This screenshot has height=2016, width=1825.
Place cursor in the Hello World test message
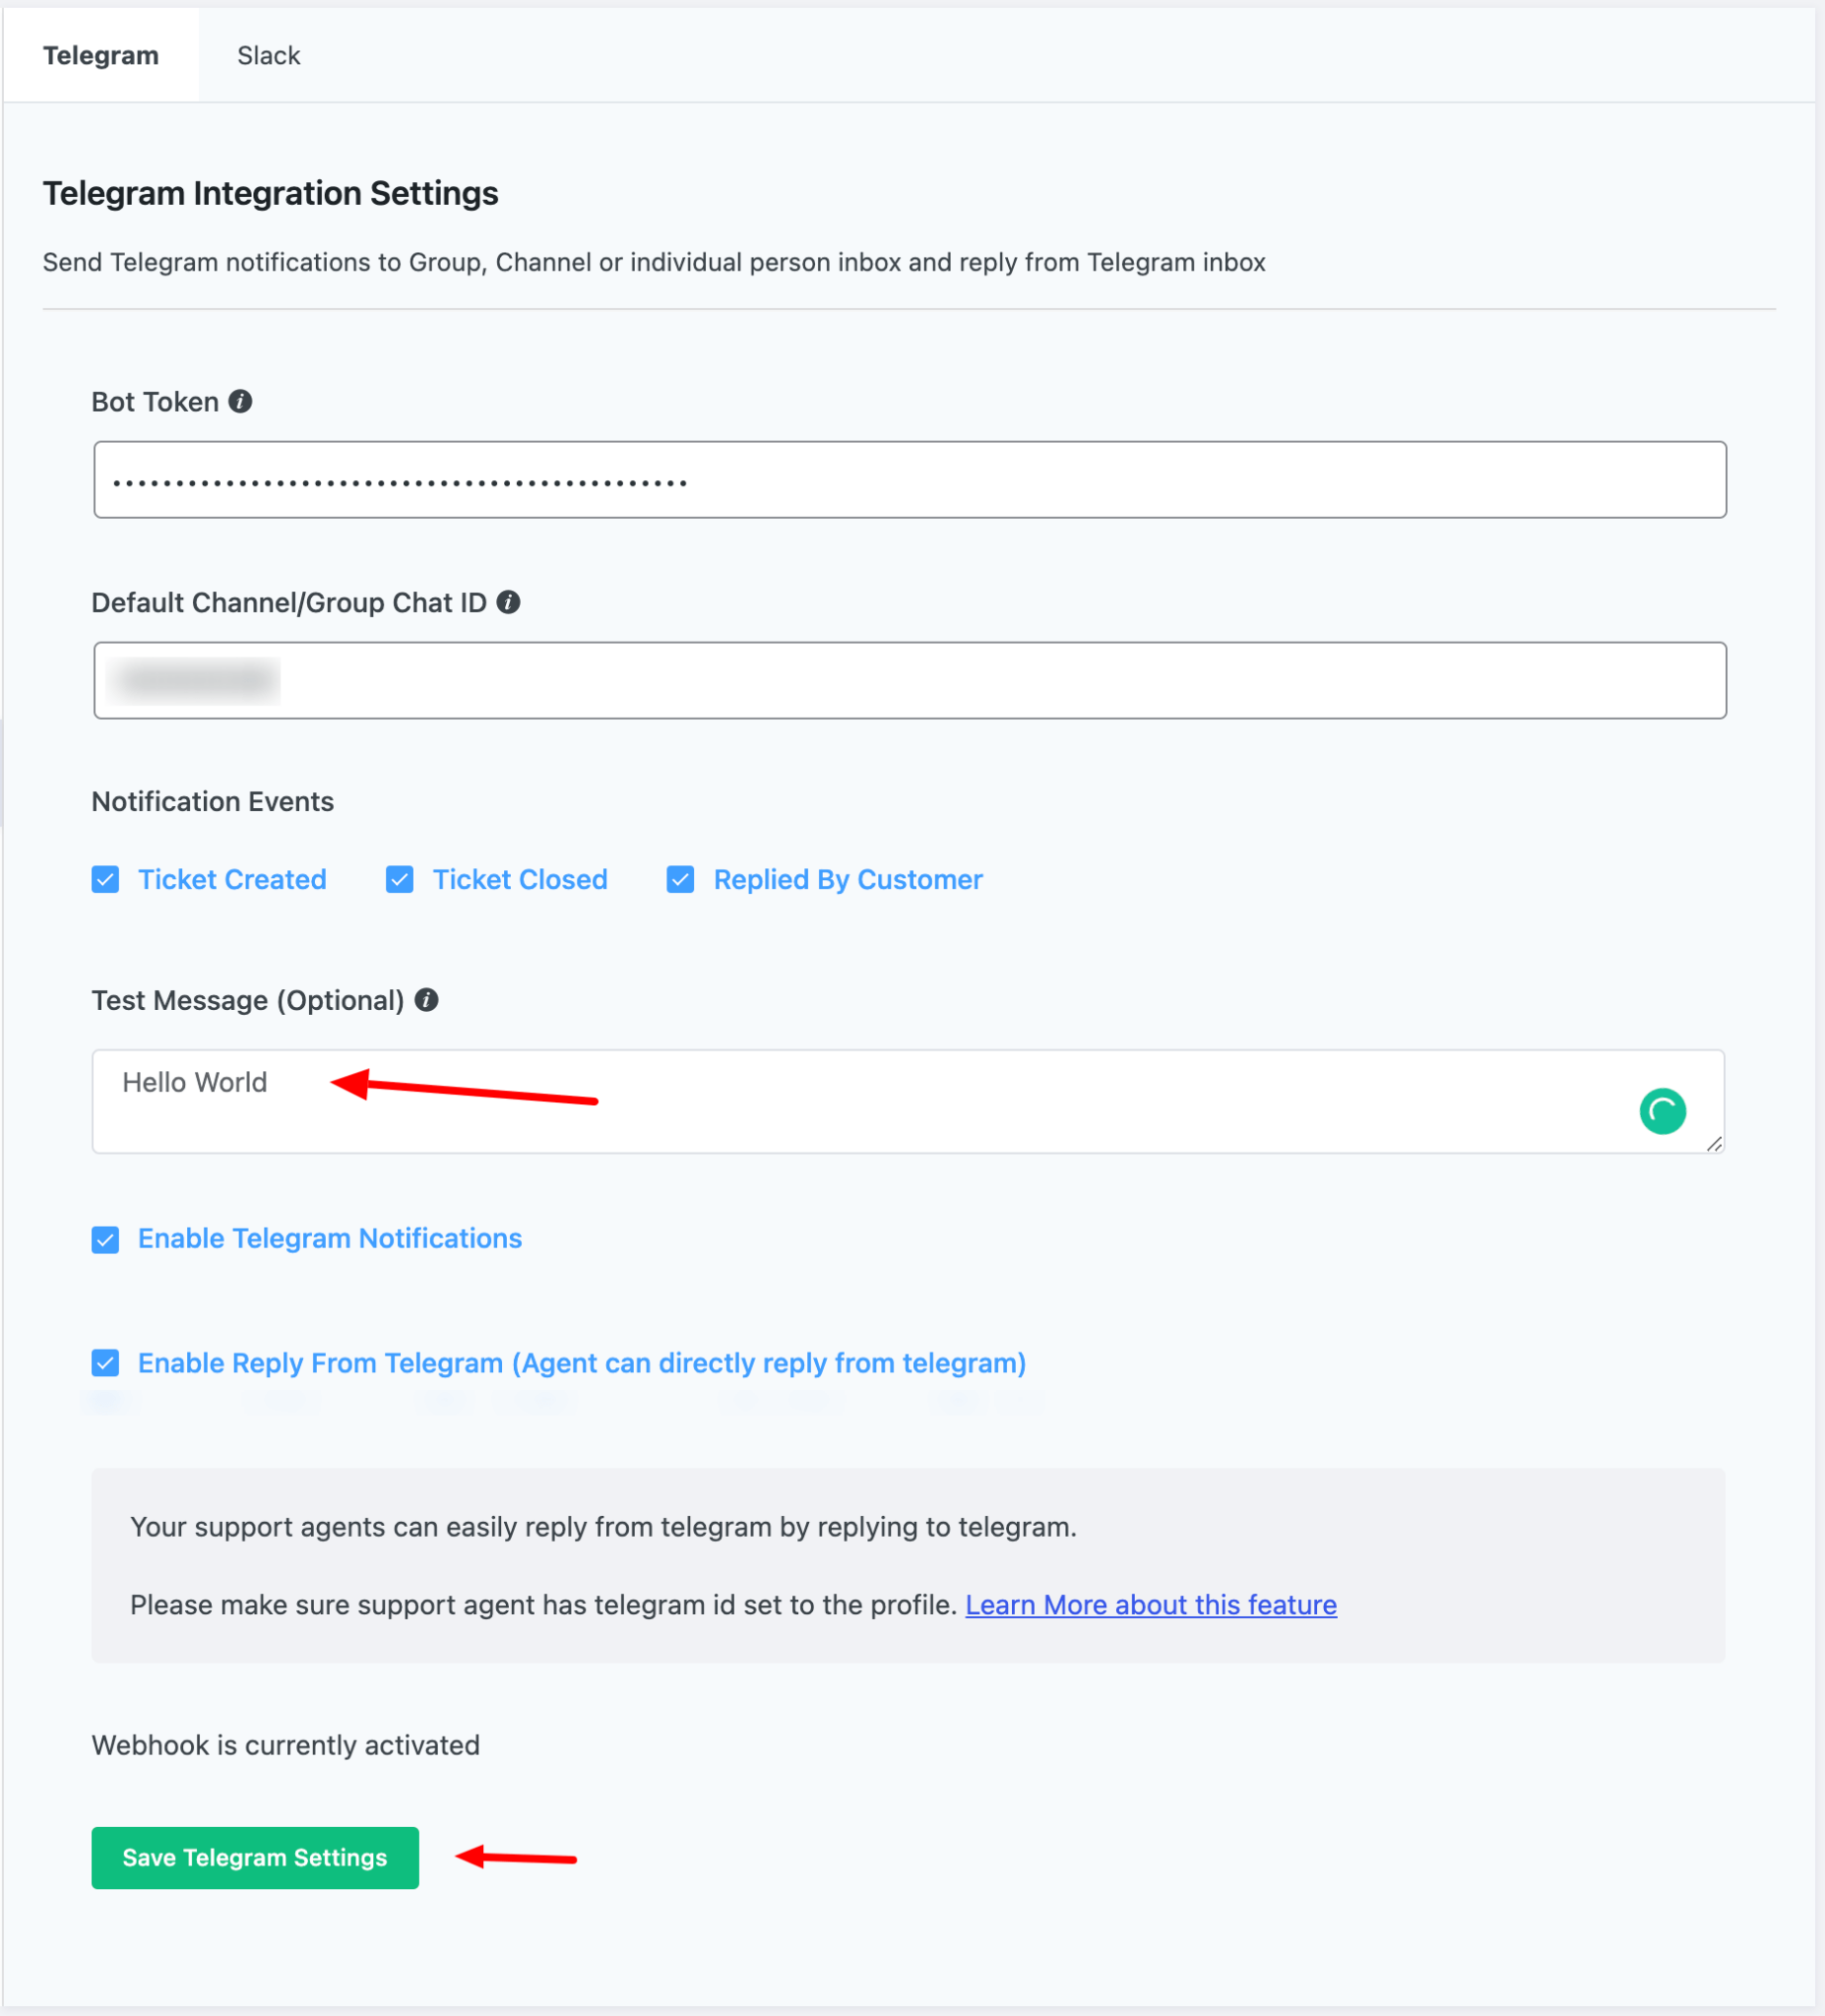click(x=195, y=1081)
